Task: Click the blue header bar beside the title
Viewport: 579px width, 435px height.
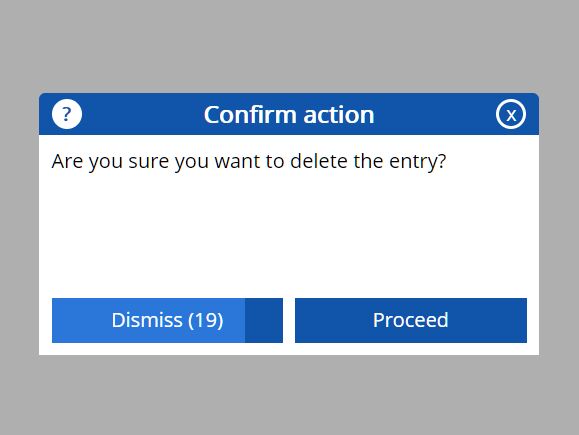Action: [436, 114]
